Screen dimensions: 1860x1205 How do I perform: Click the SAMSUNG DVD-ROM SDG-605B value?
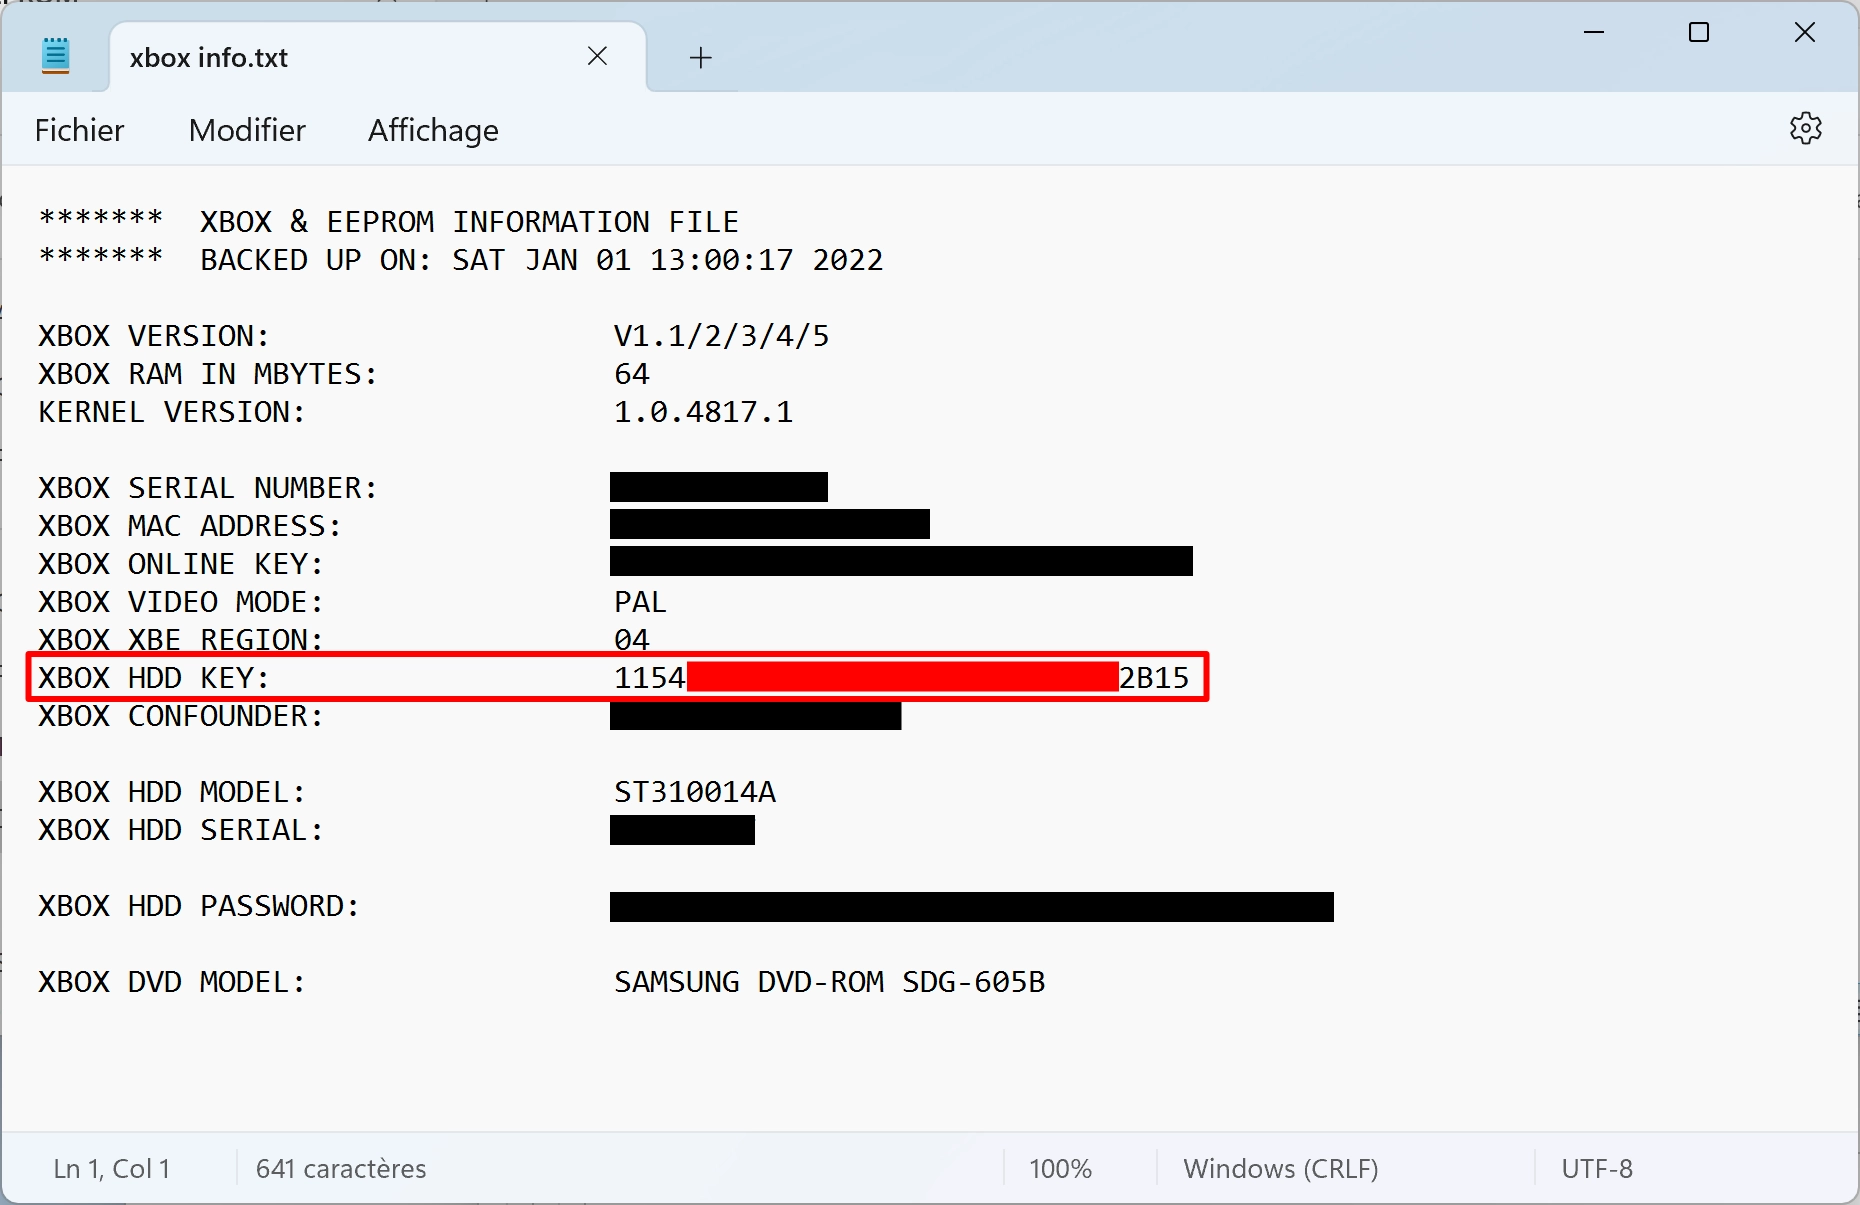(830, 982)
